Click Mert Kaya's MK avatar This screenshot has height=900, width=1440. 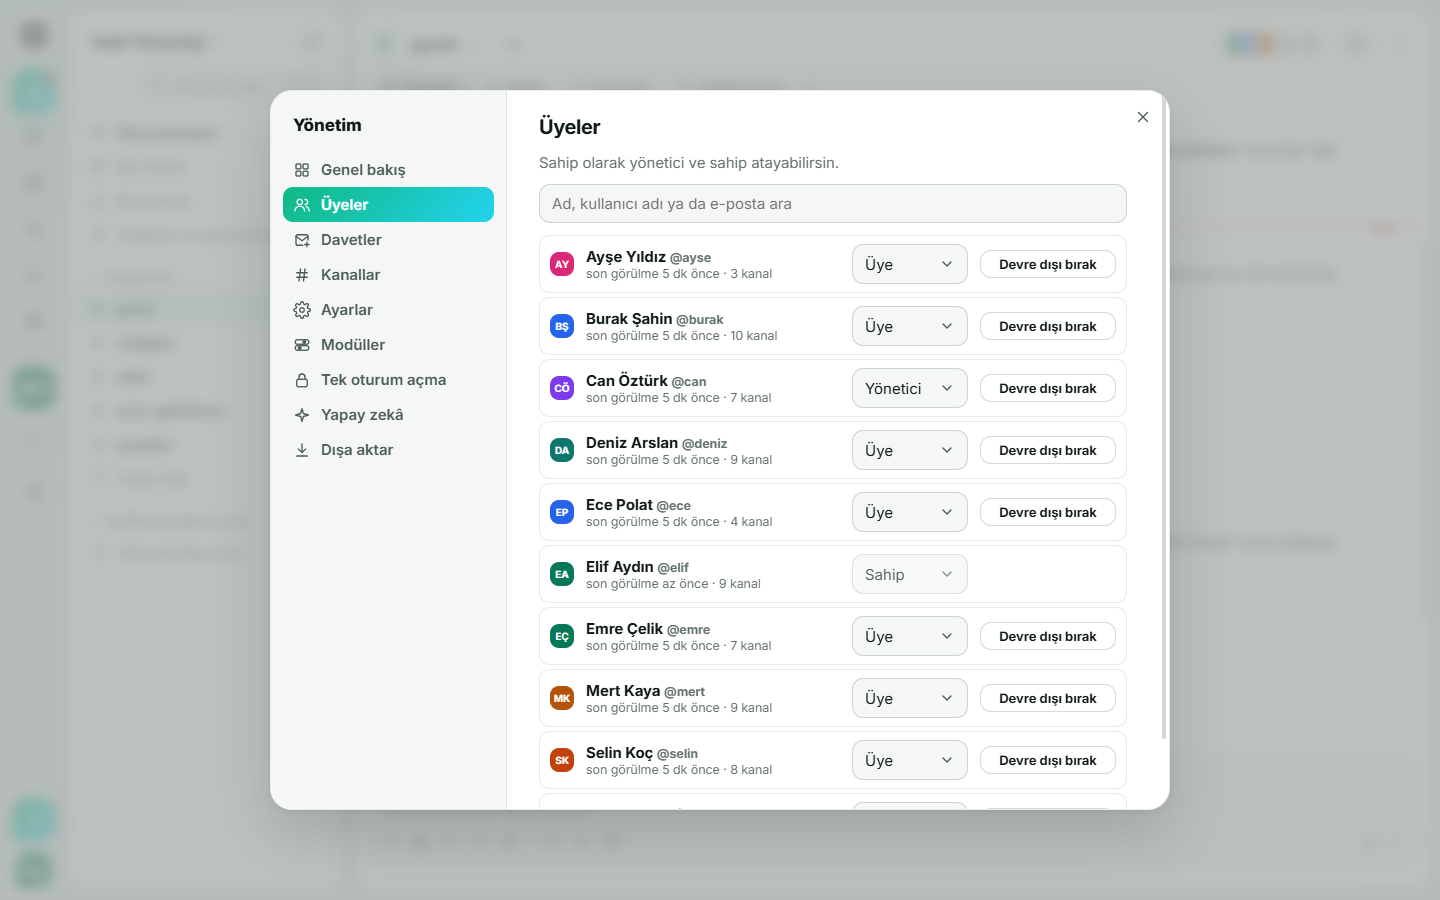pos(562,698)
